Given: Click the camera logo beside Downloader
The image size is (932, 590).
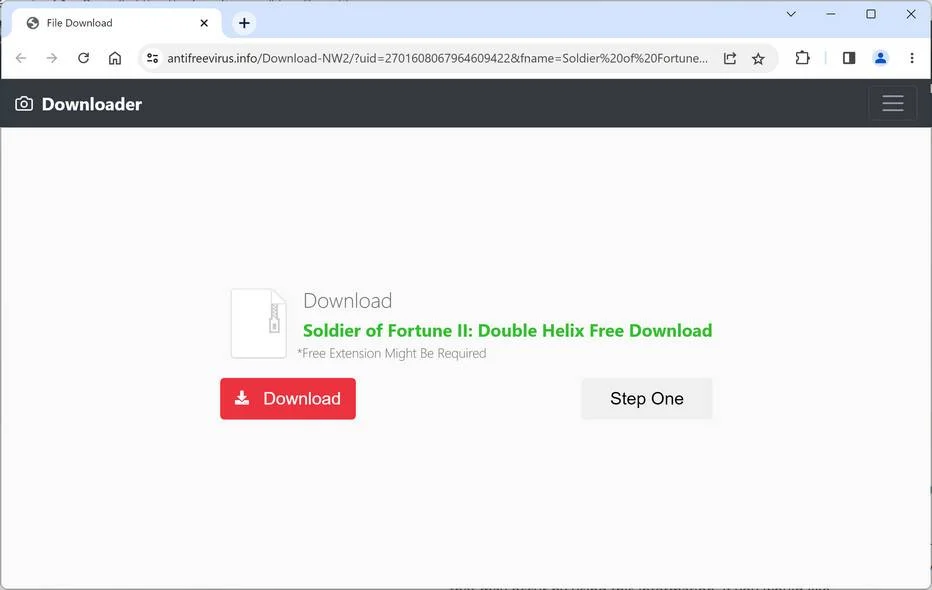Looking at the screenshot, I should pos(24,104).
